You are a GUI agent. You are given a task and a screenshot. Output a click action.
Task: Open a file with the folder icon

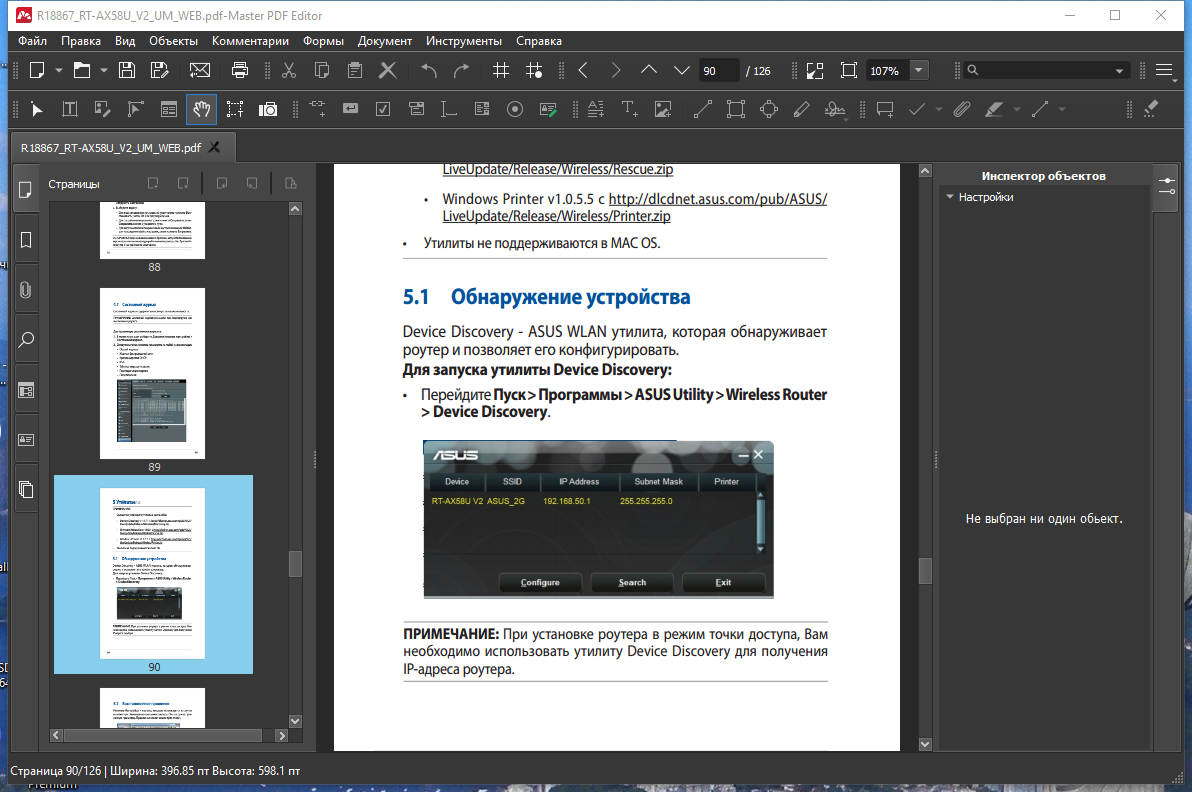click(81, 71)
